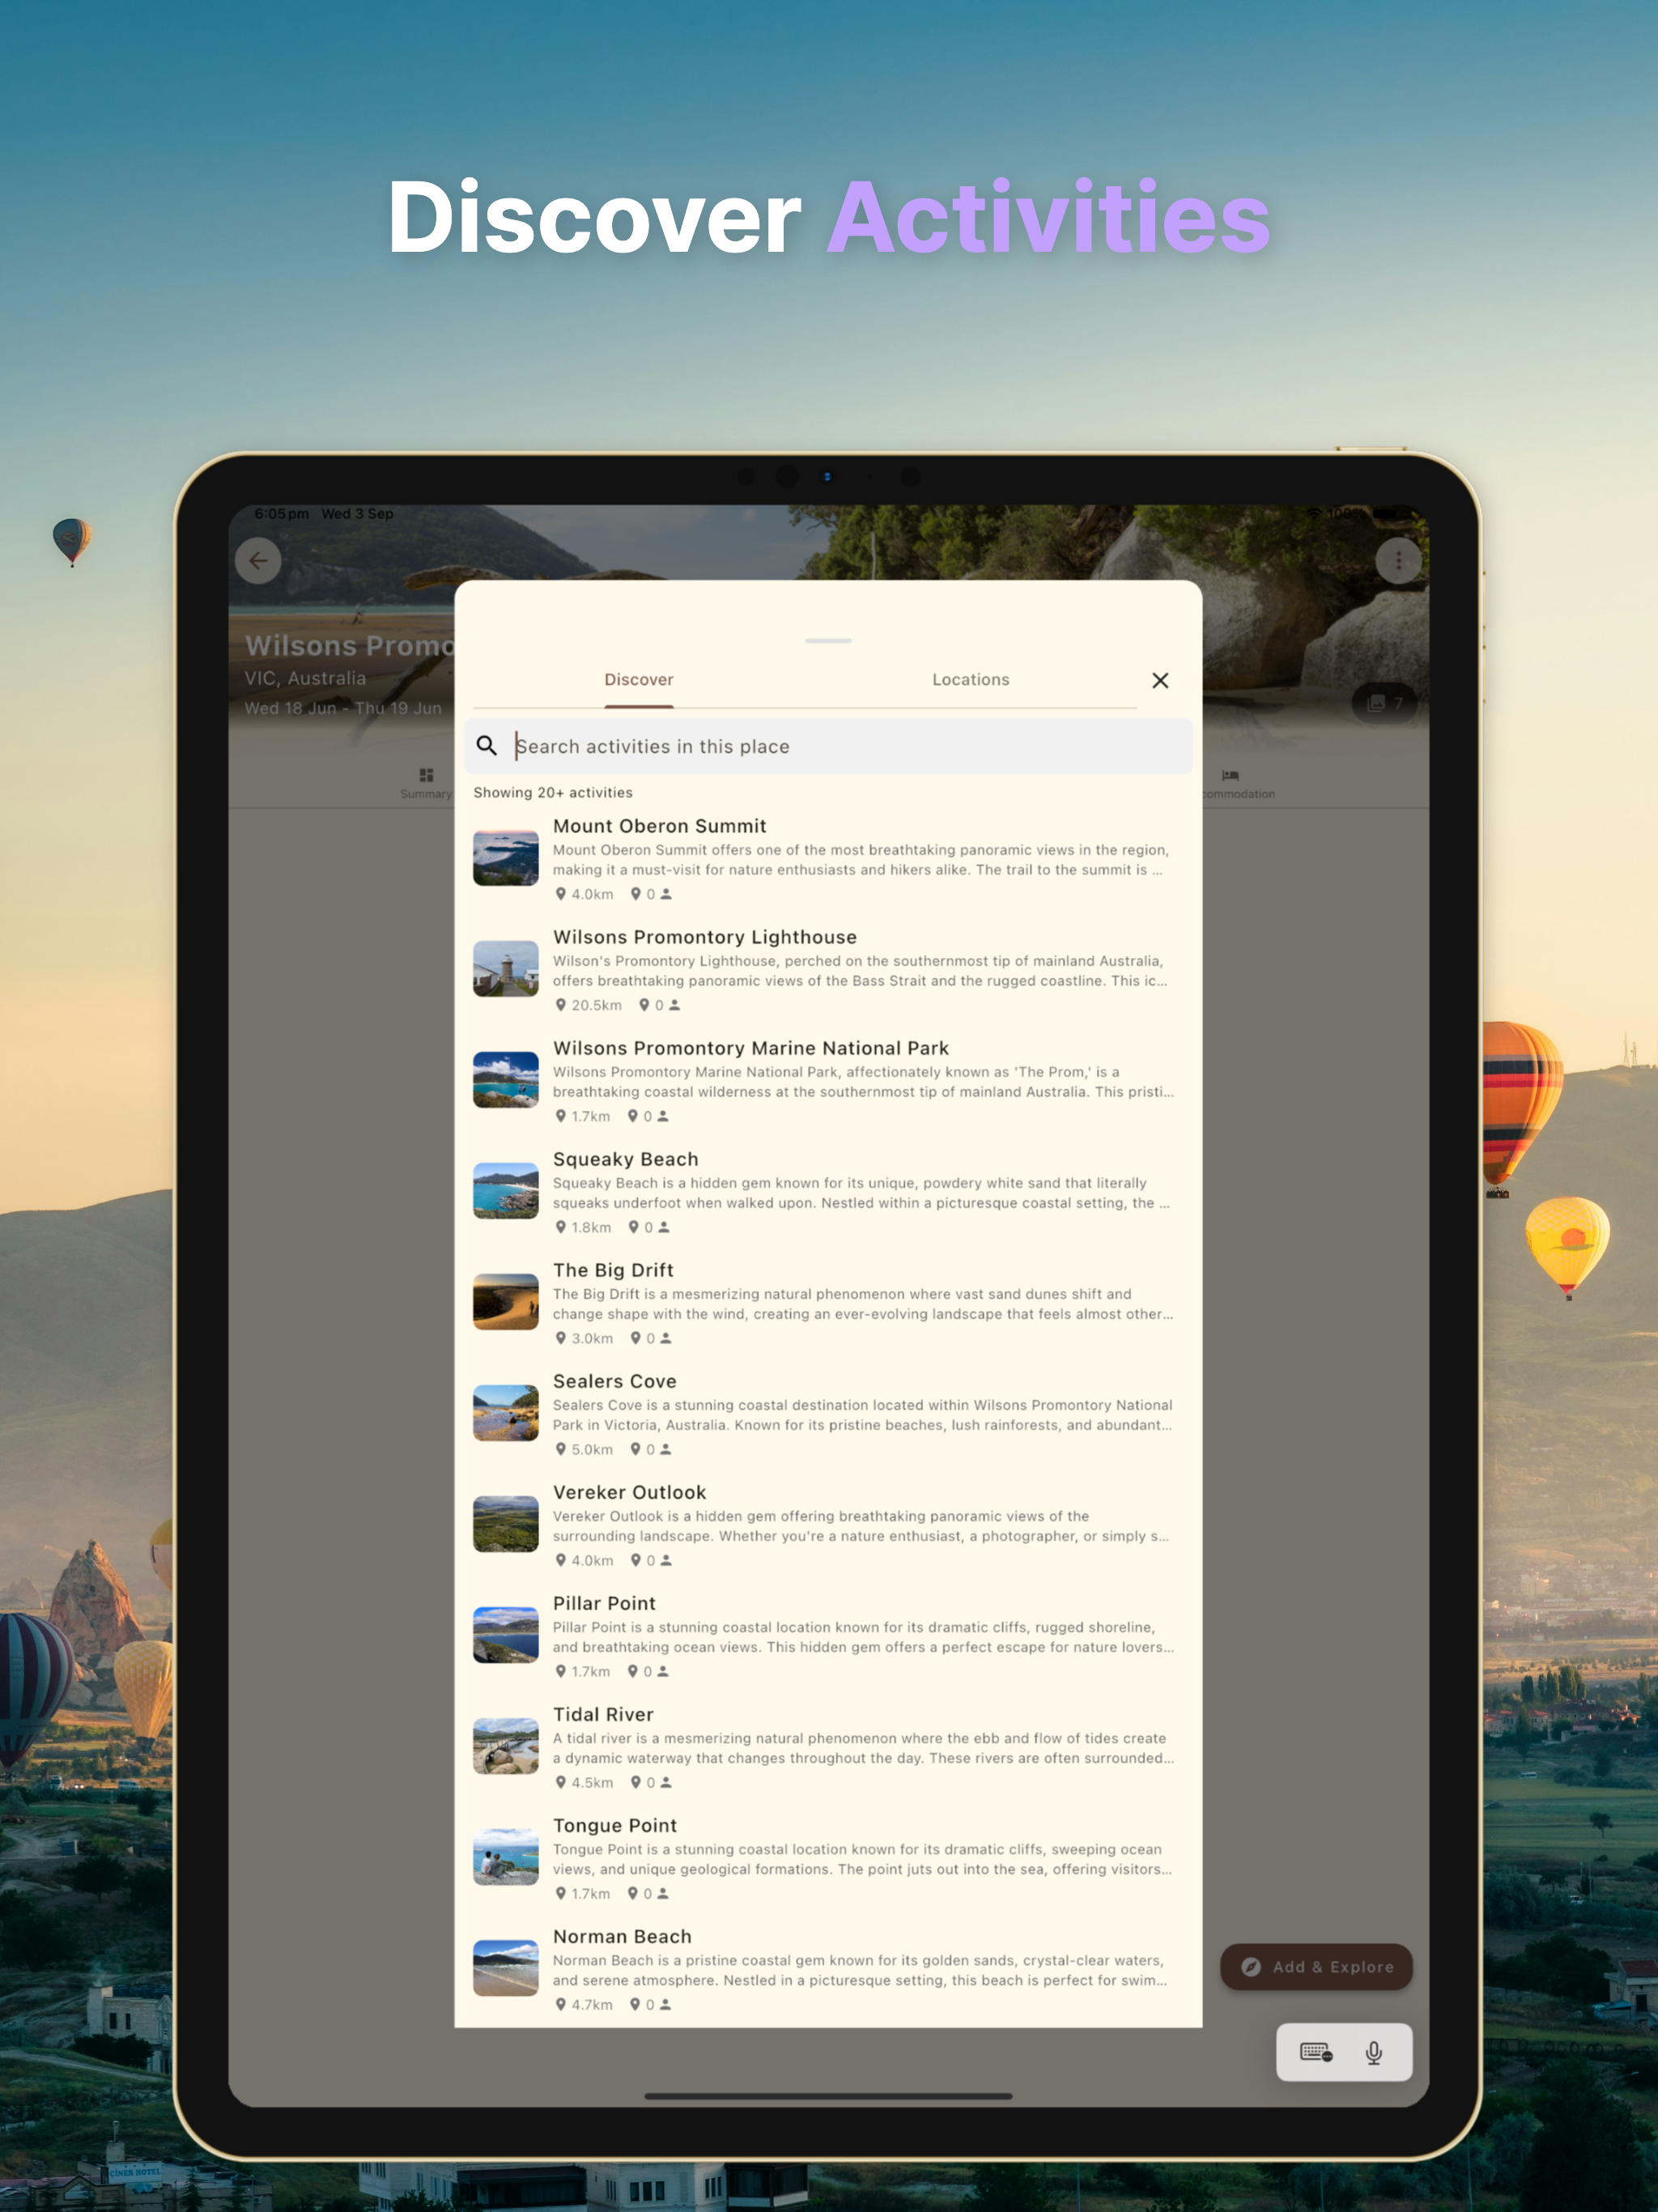The width and height of the screenshot is (1658, 2212).
Task: Click the person icon under Pillar Point
Action: click(x=663, y=1671)
